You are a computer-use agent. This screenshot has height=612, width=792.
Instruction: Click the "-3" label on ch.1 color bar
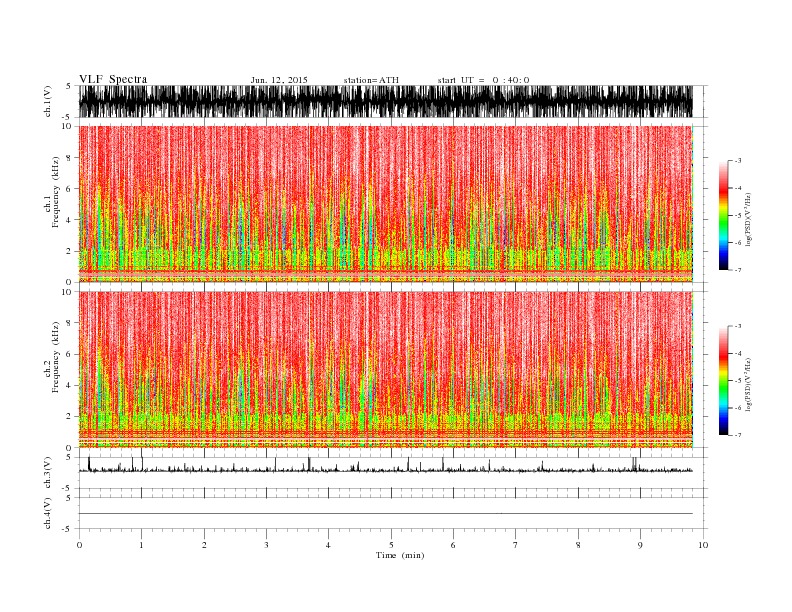737,161
